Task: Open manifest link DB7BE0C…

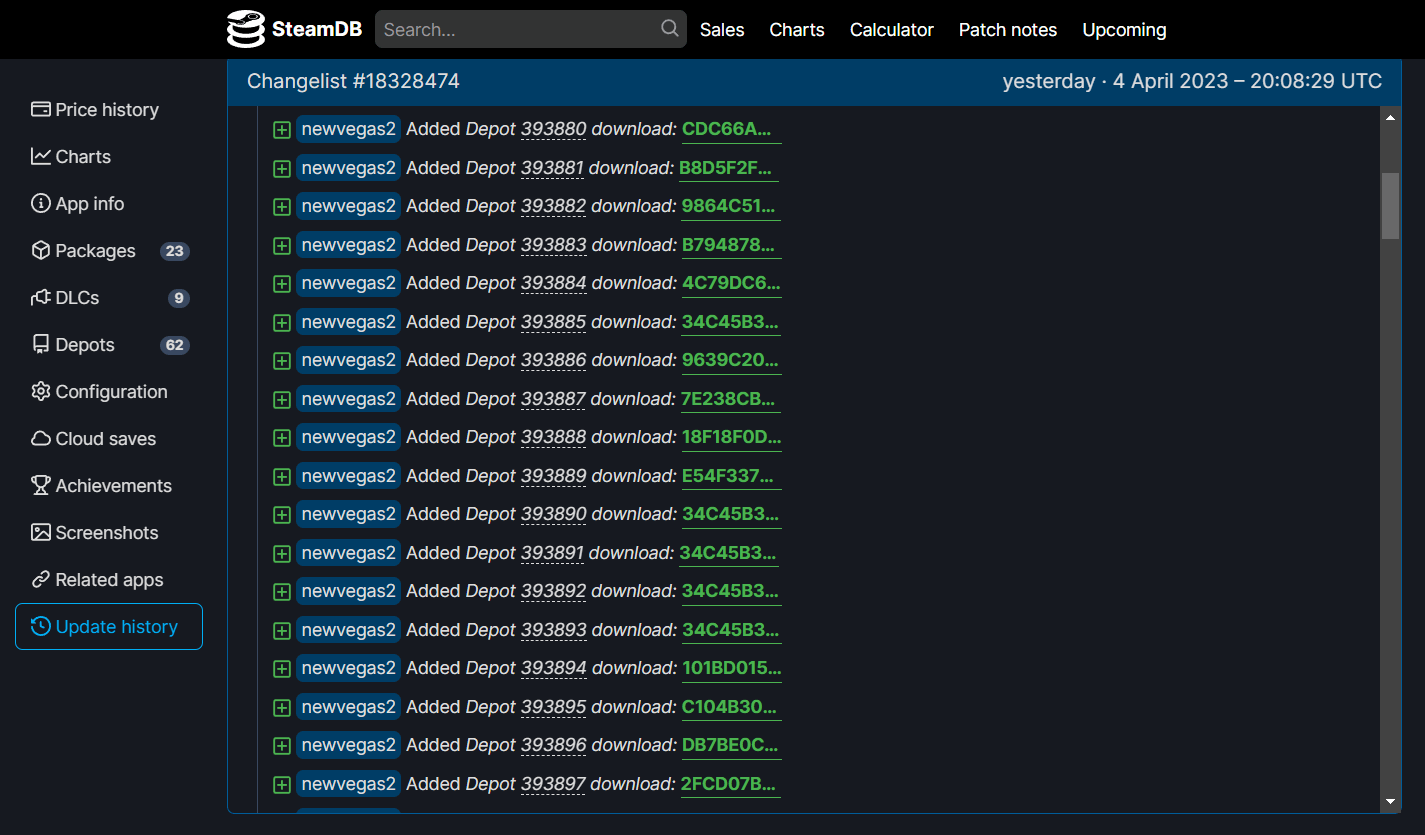Action: pos(730,745)
